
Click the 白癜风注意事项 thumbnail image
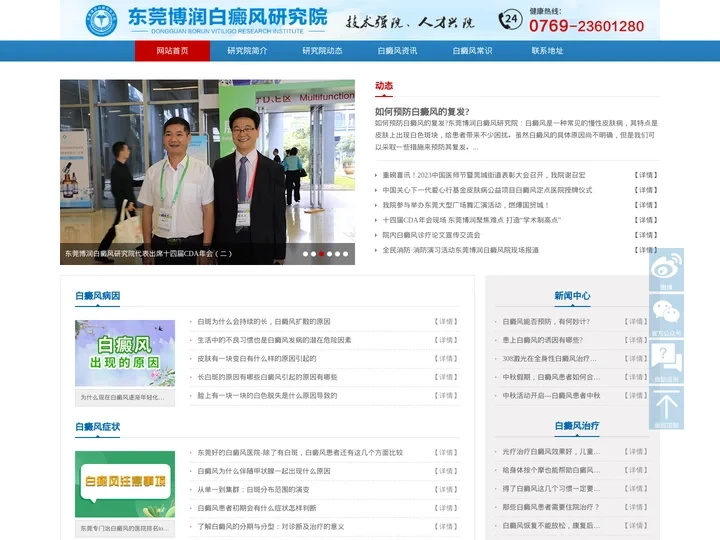pyautogui.click(x=125, y=484)
